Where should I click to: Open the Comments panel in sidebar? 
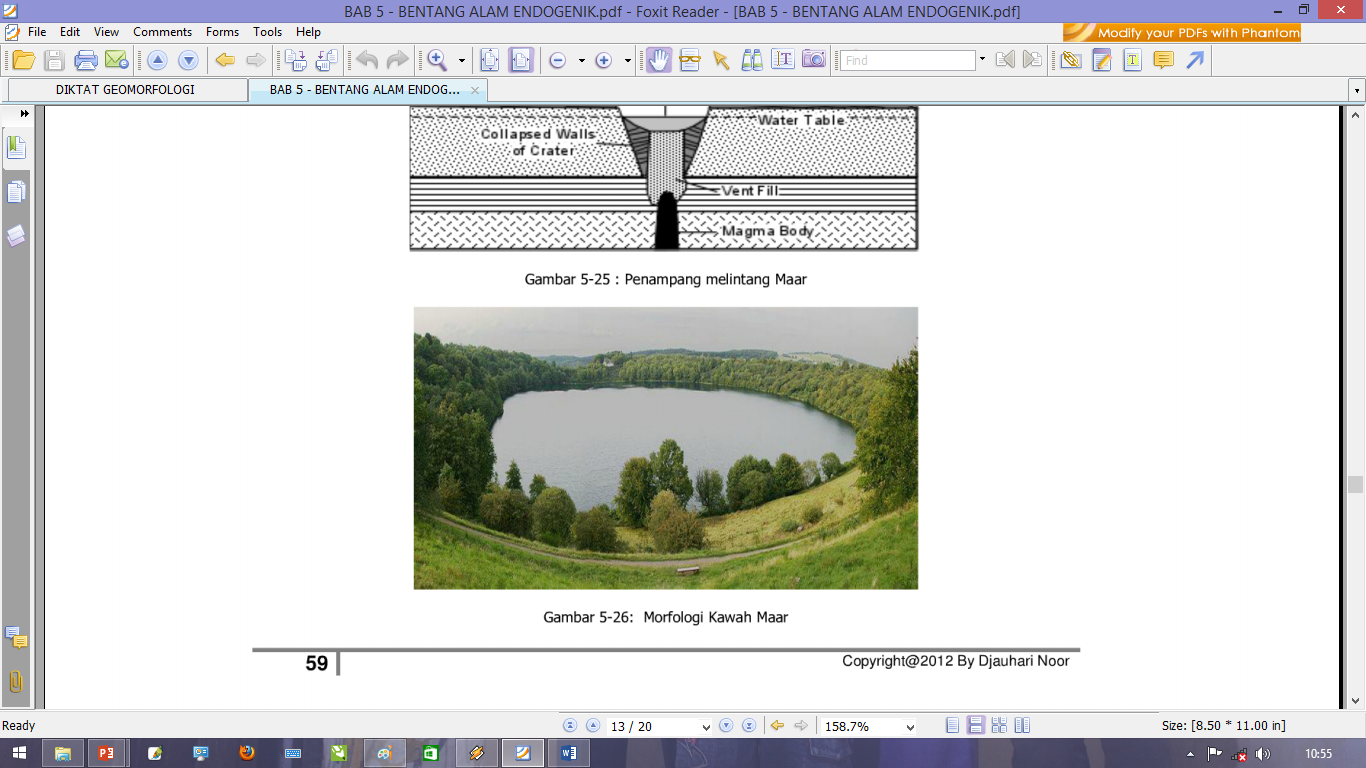coord(16,637)
